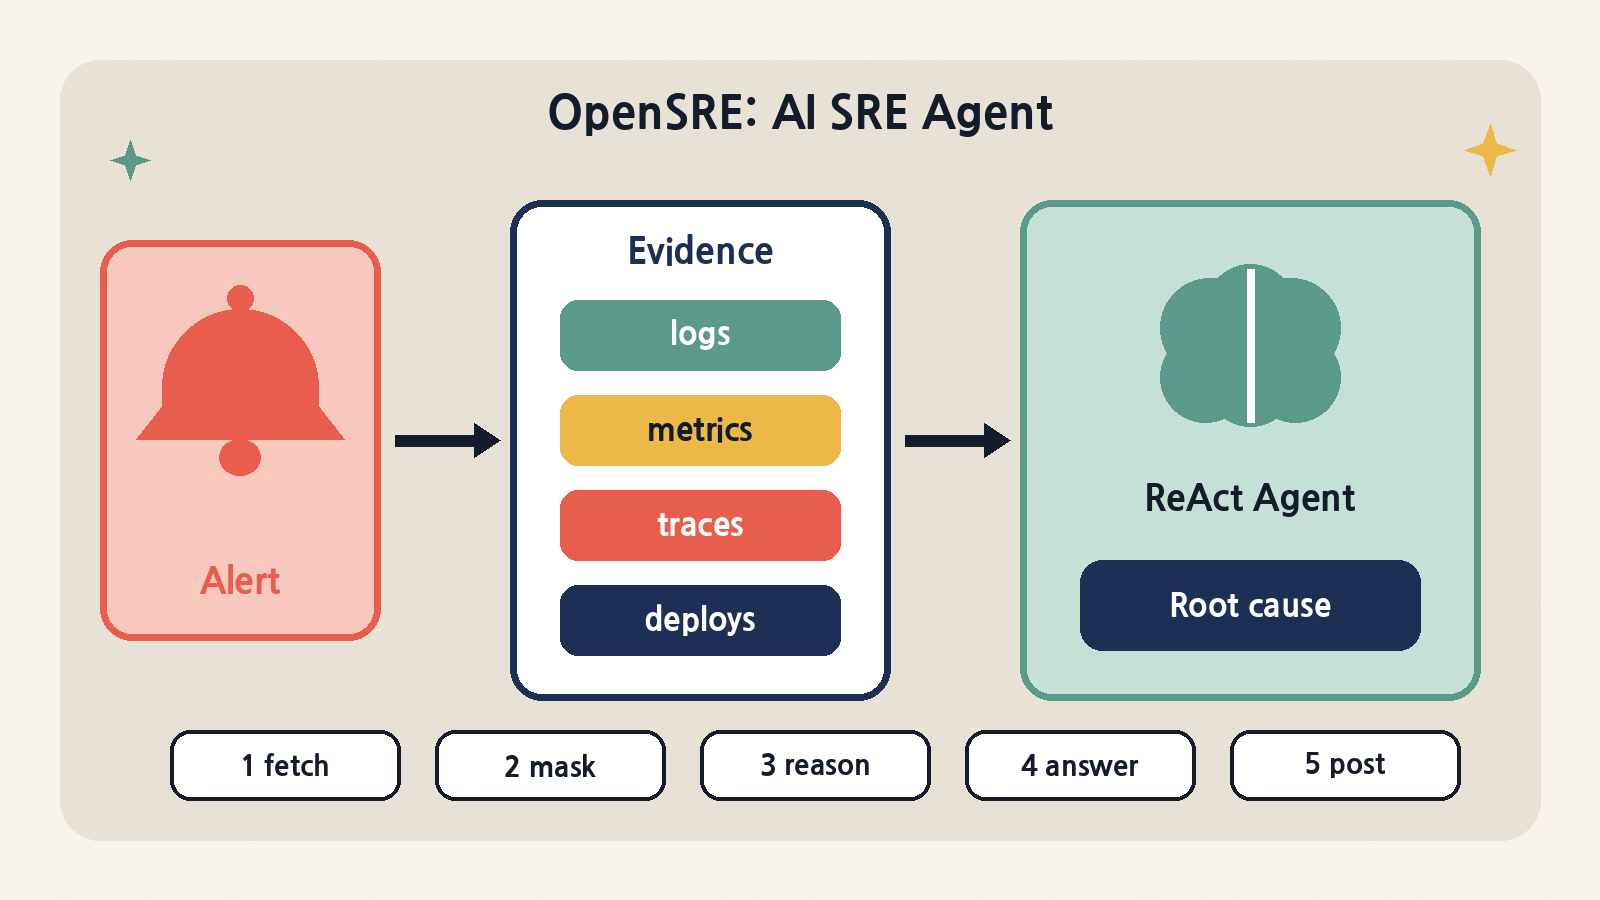
Task: Choose step 4 answer
Action: pyautogui.click(x=1080, y=765)
